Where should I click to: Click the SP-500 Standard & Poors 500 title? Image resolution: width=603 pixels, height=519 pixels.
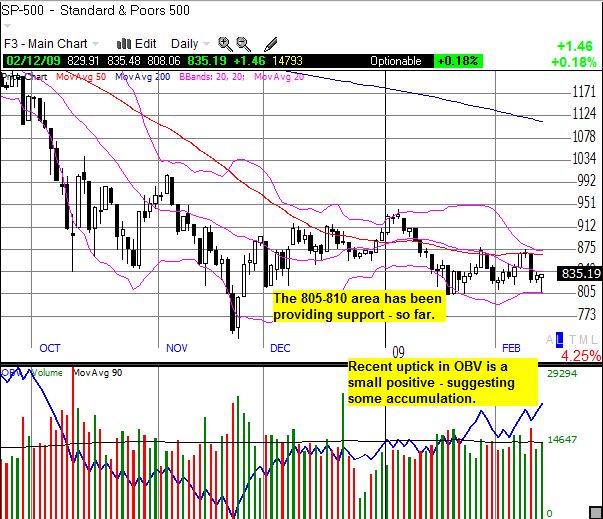(95, 10)
